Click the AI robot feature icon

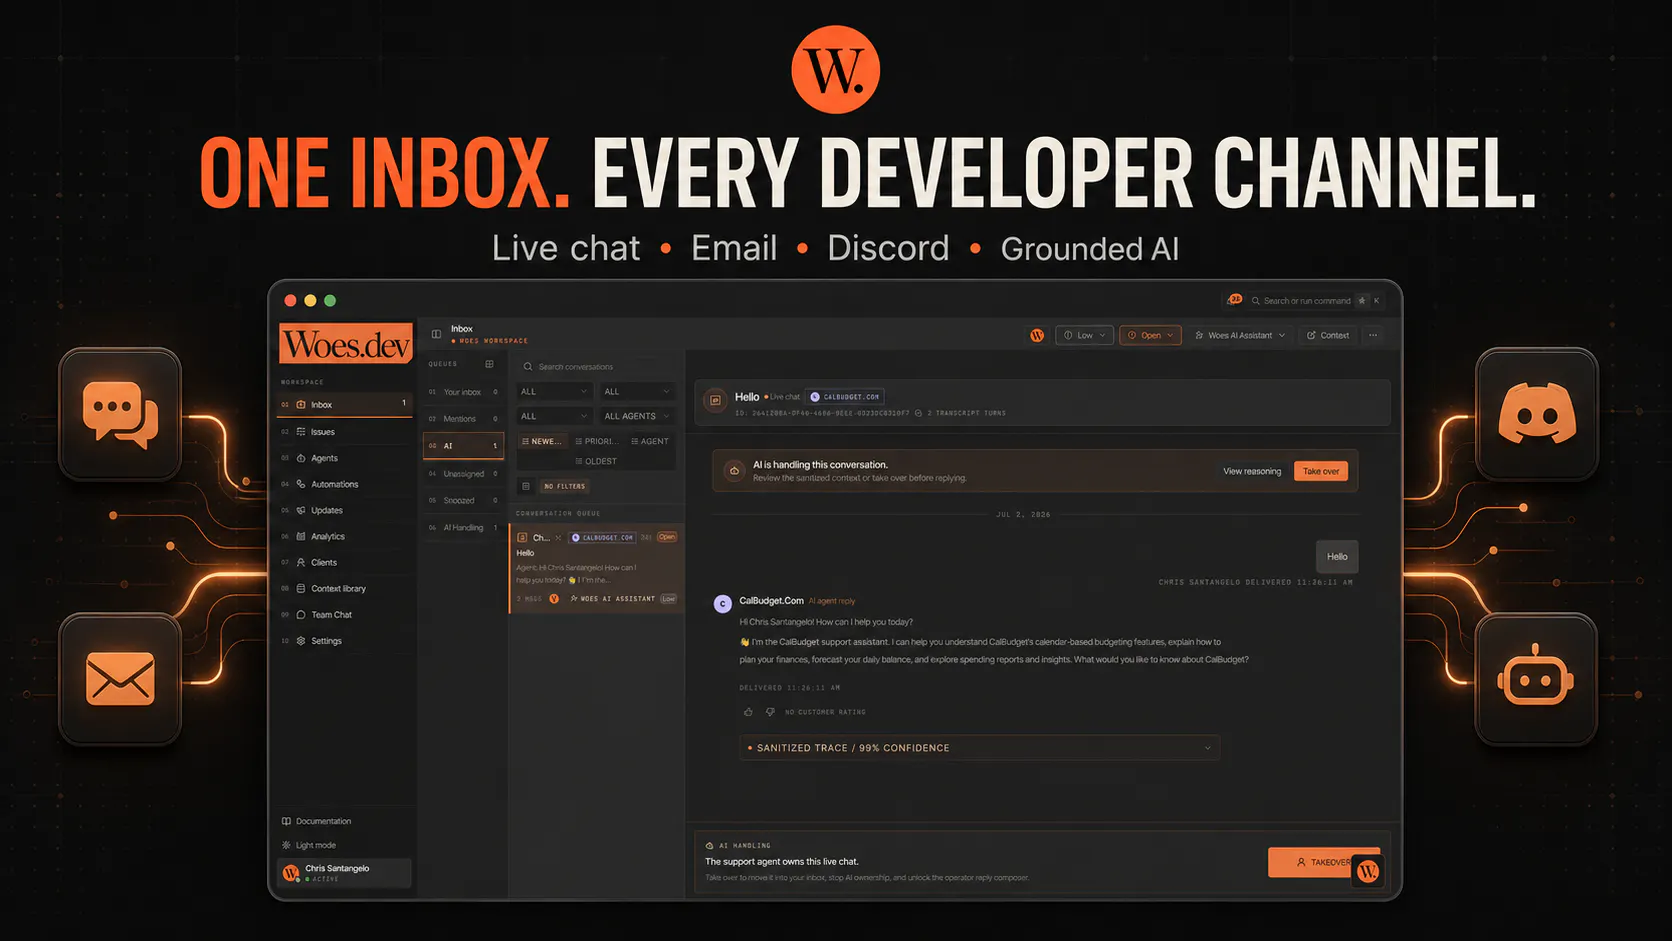tap(1537, 679)
